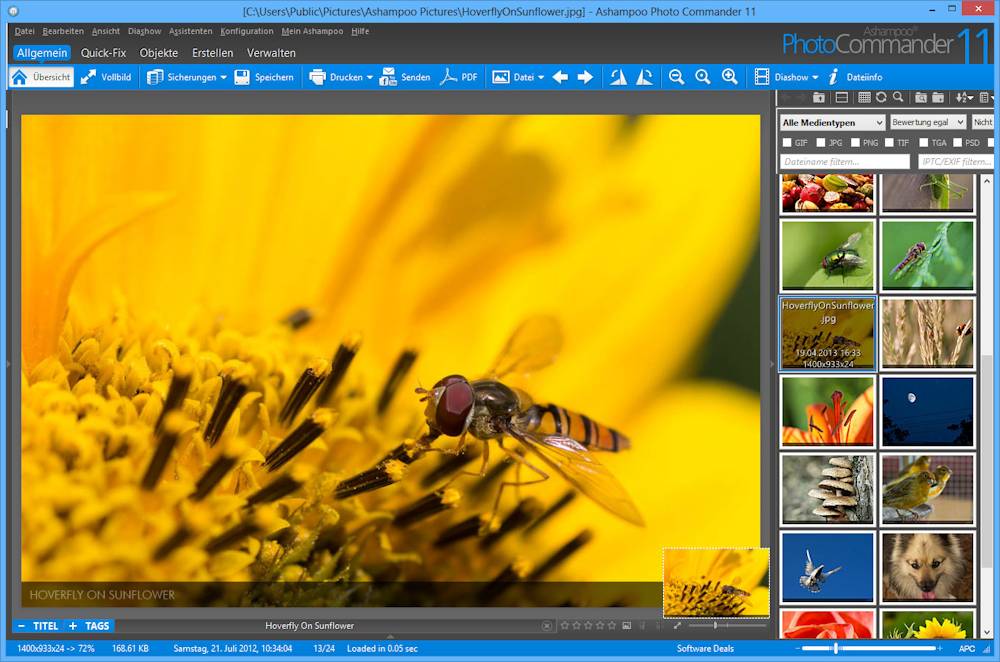Click the Speichern save icon
The height and width of the screenshot is (662, 1000).
(x=243, y=77)
